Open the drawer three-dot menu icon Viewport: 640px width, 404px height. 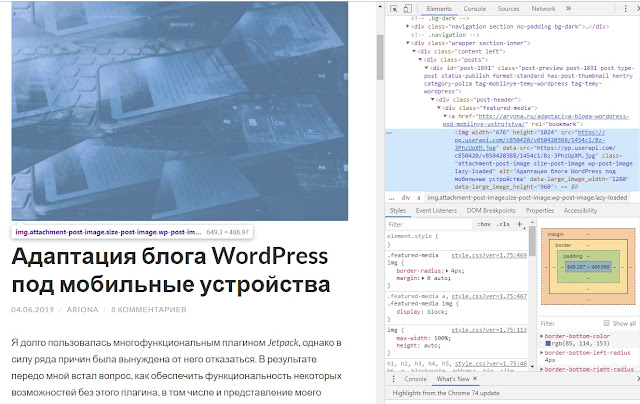(x=394, y=379)
